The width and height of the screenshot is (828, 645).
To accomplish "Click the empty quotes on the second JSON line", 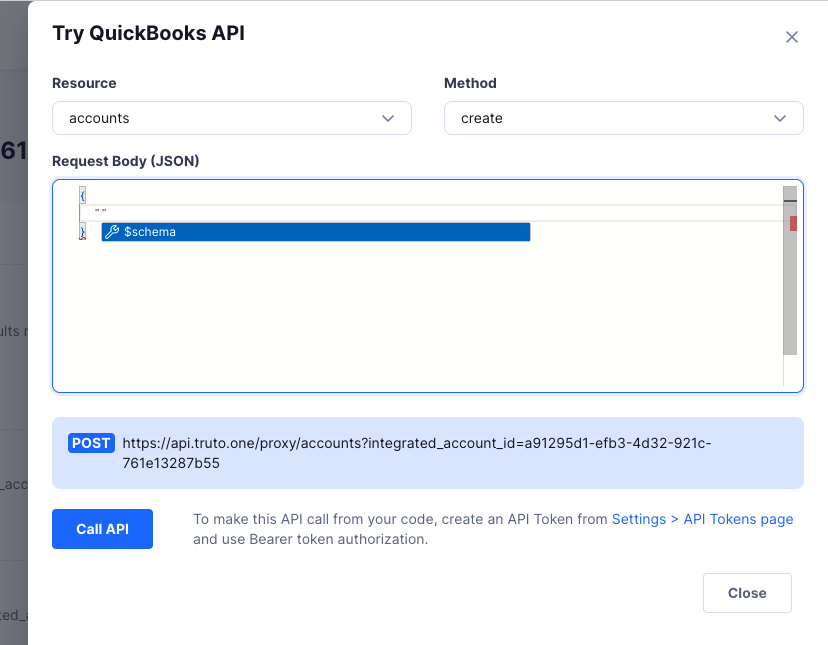I will click(100, 211).
